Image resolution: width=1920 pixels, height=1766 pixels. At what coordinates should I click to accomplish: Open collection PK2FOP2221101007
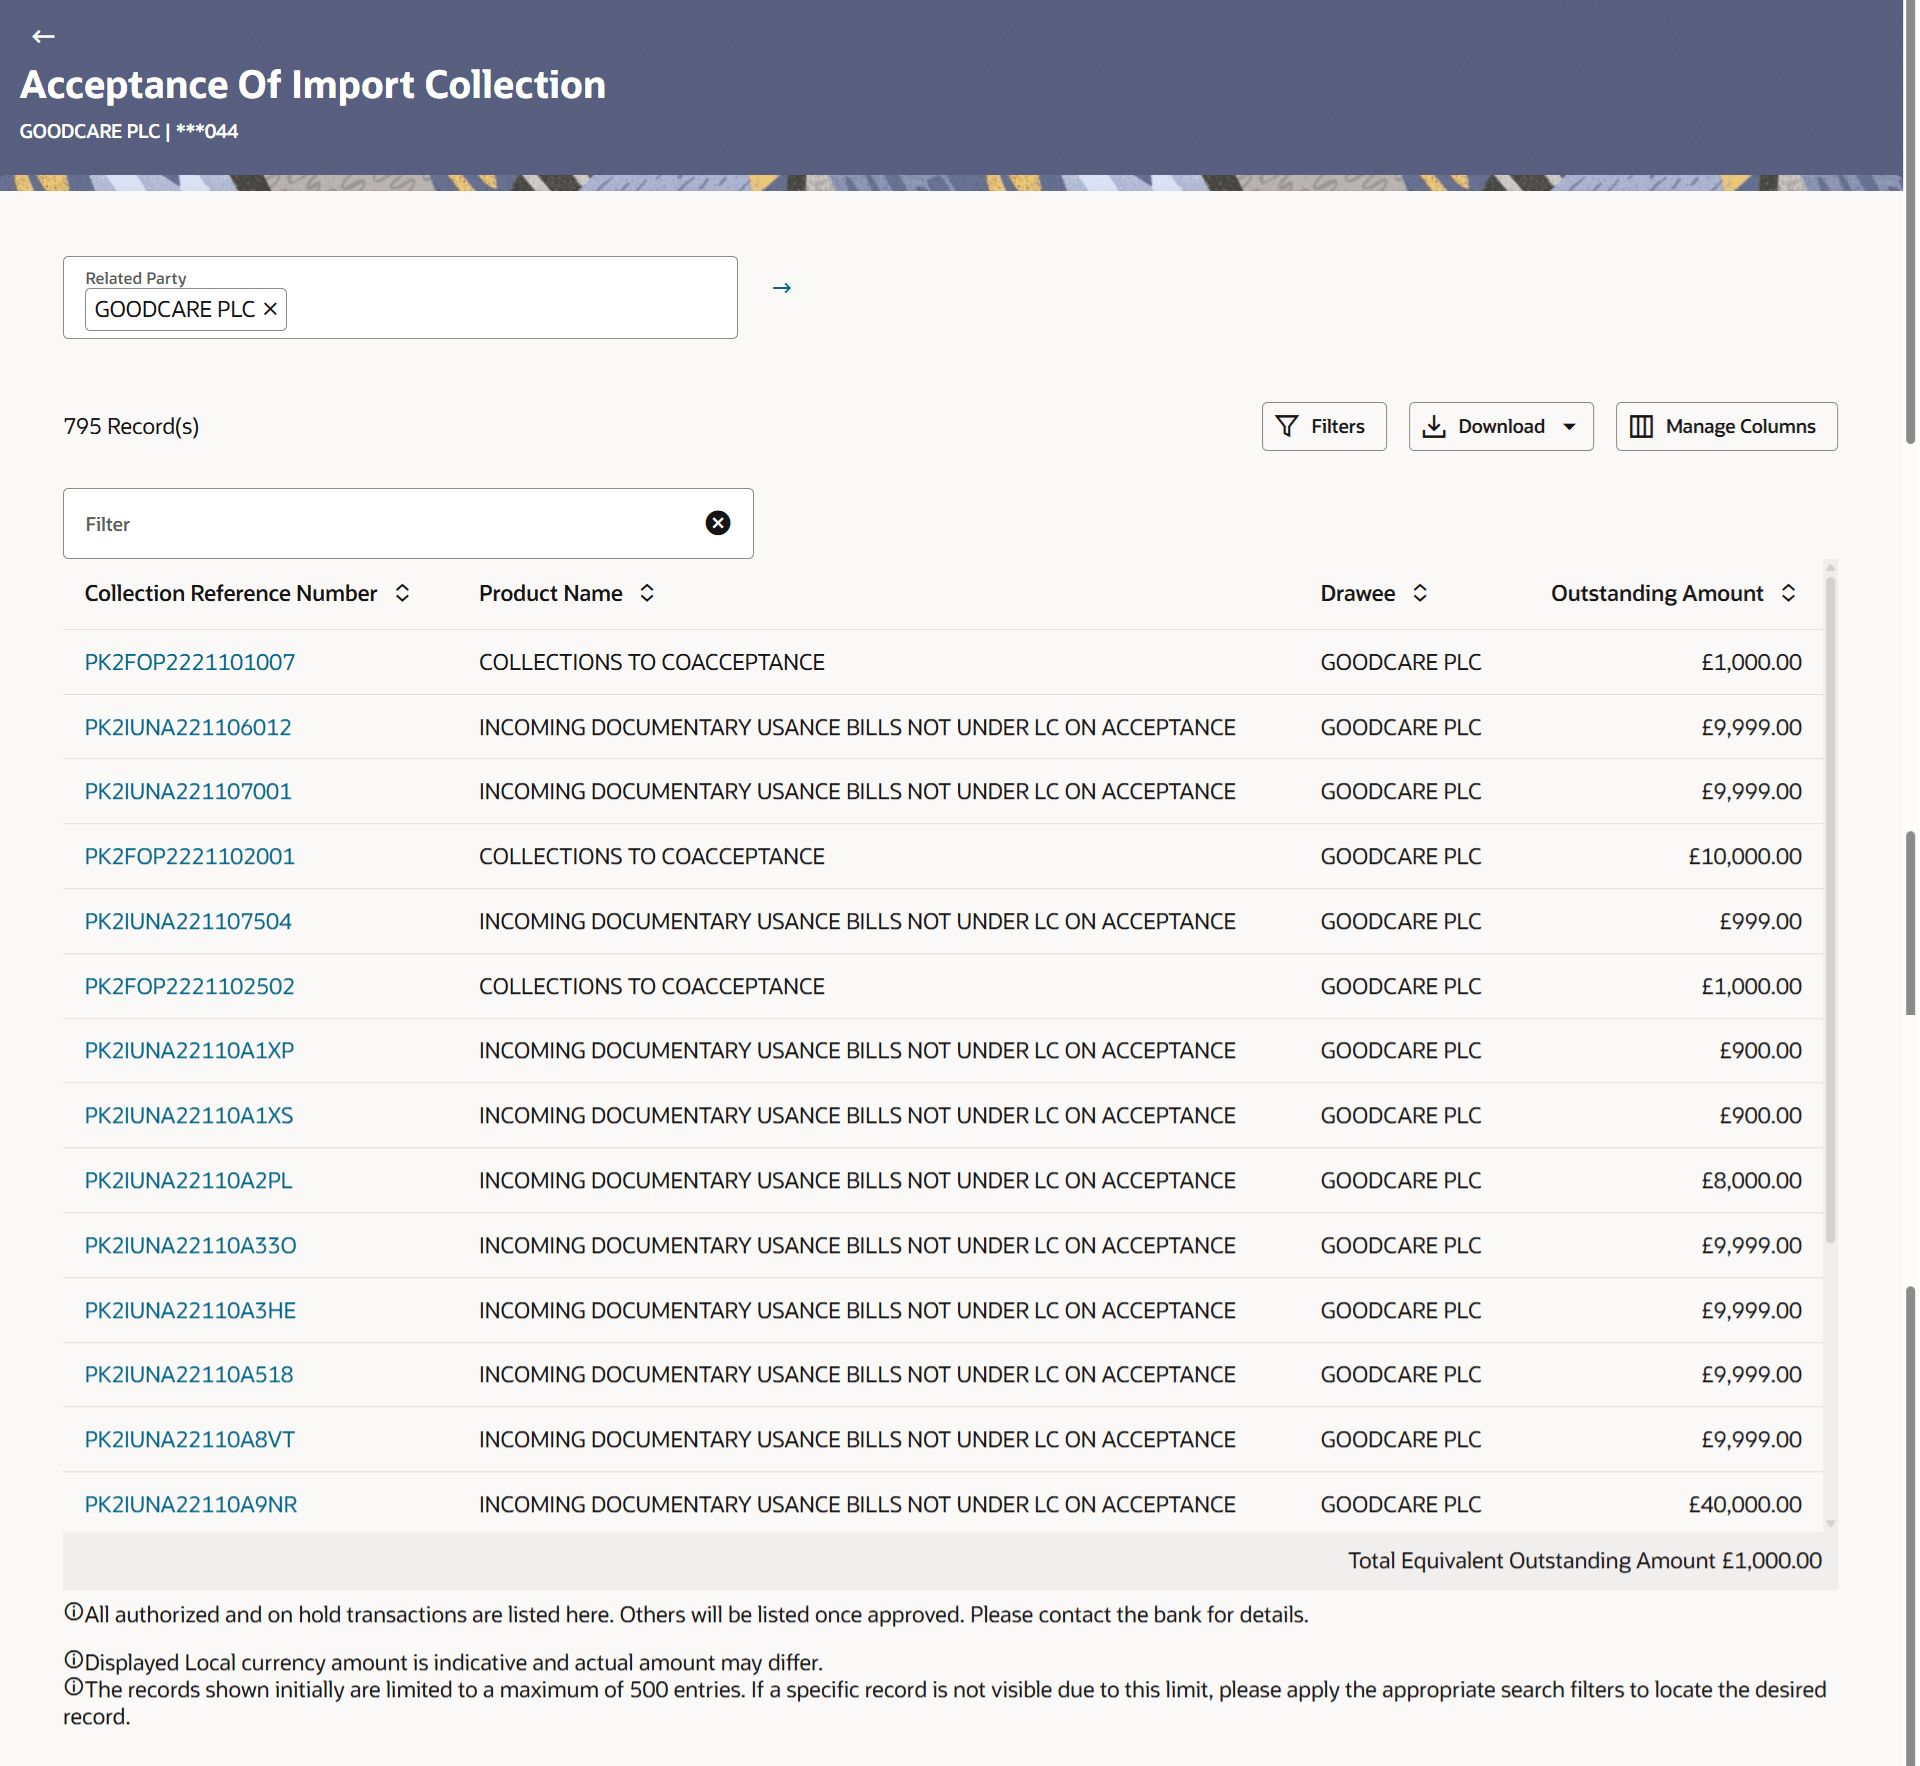(190, 662)
